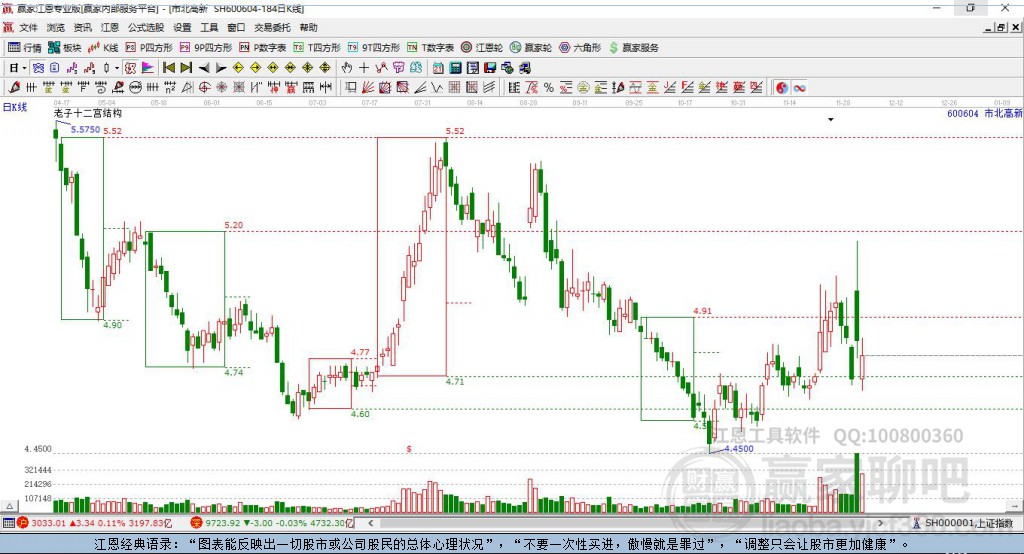
Task: Open the P数字表 tool
Action: 263,48
